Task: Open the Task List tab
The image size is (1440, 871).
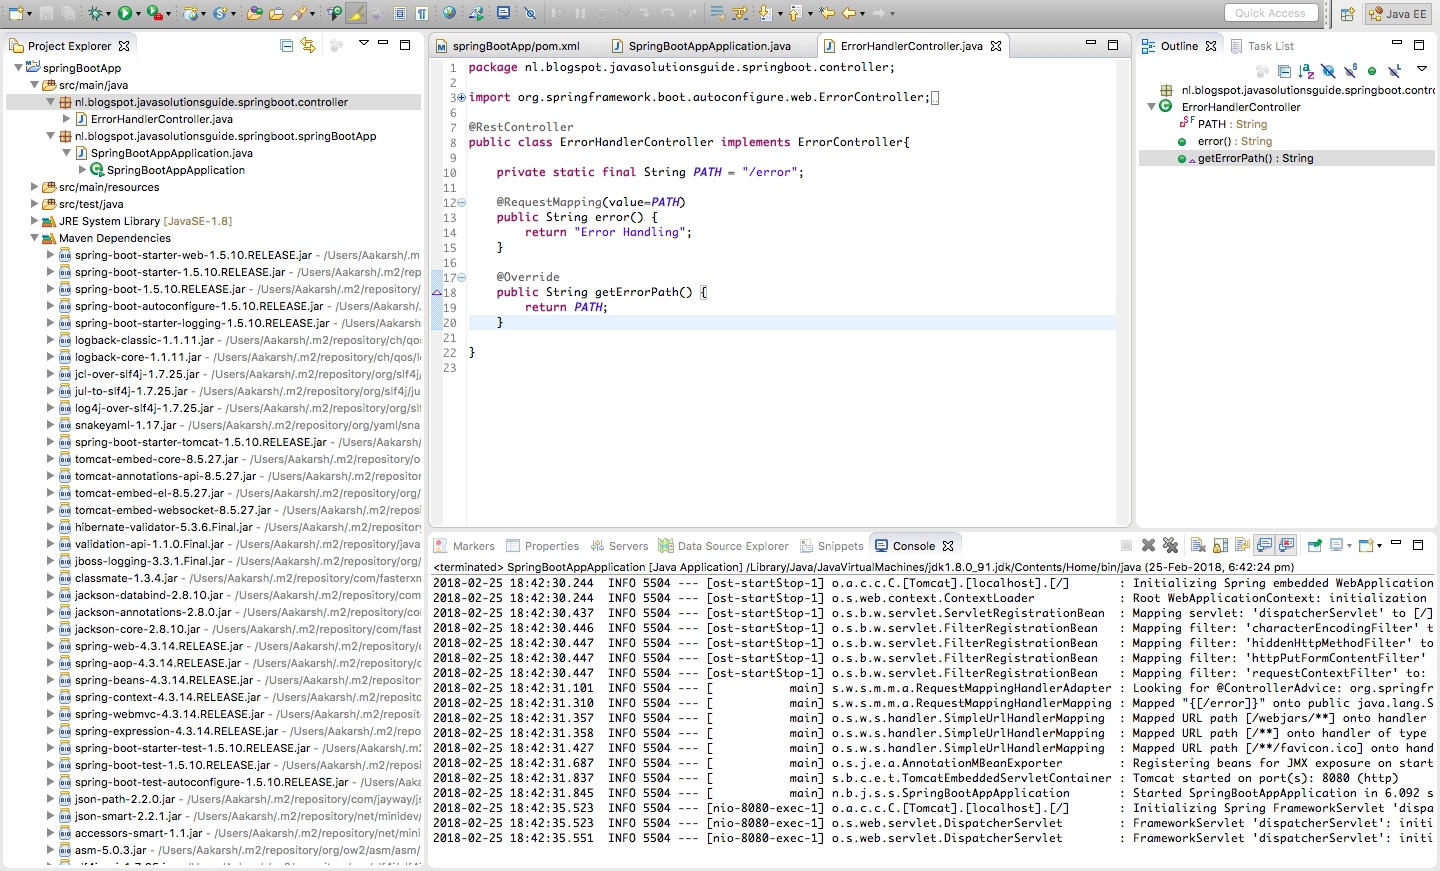Action: 1262,46
